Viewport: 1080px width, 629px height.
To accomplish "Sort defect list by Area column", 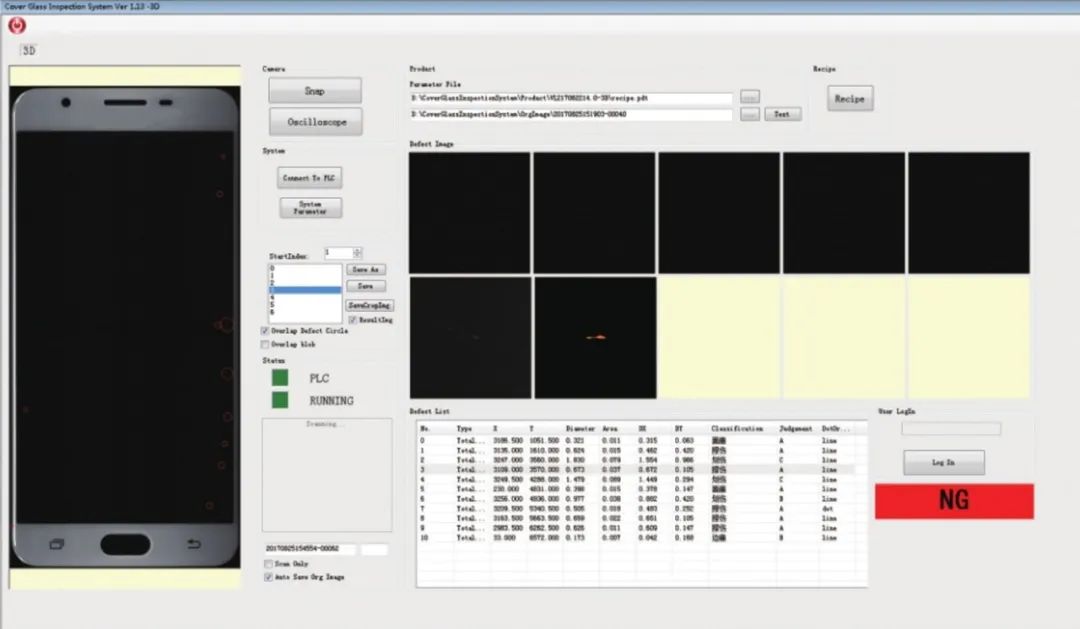I will [x=610, y=429].
